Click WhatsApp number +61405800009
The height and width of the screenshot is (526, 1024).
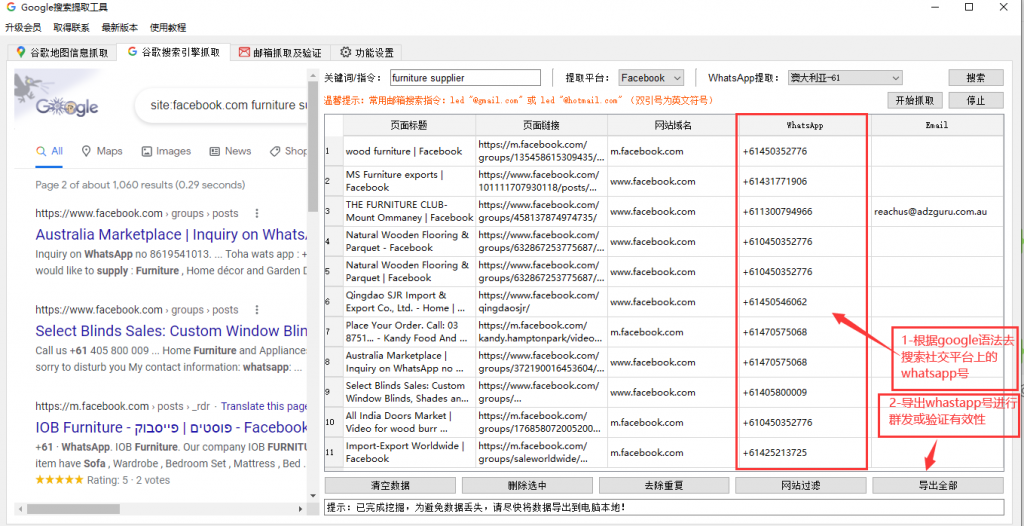pos(775,392)
